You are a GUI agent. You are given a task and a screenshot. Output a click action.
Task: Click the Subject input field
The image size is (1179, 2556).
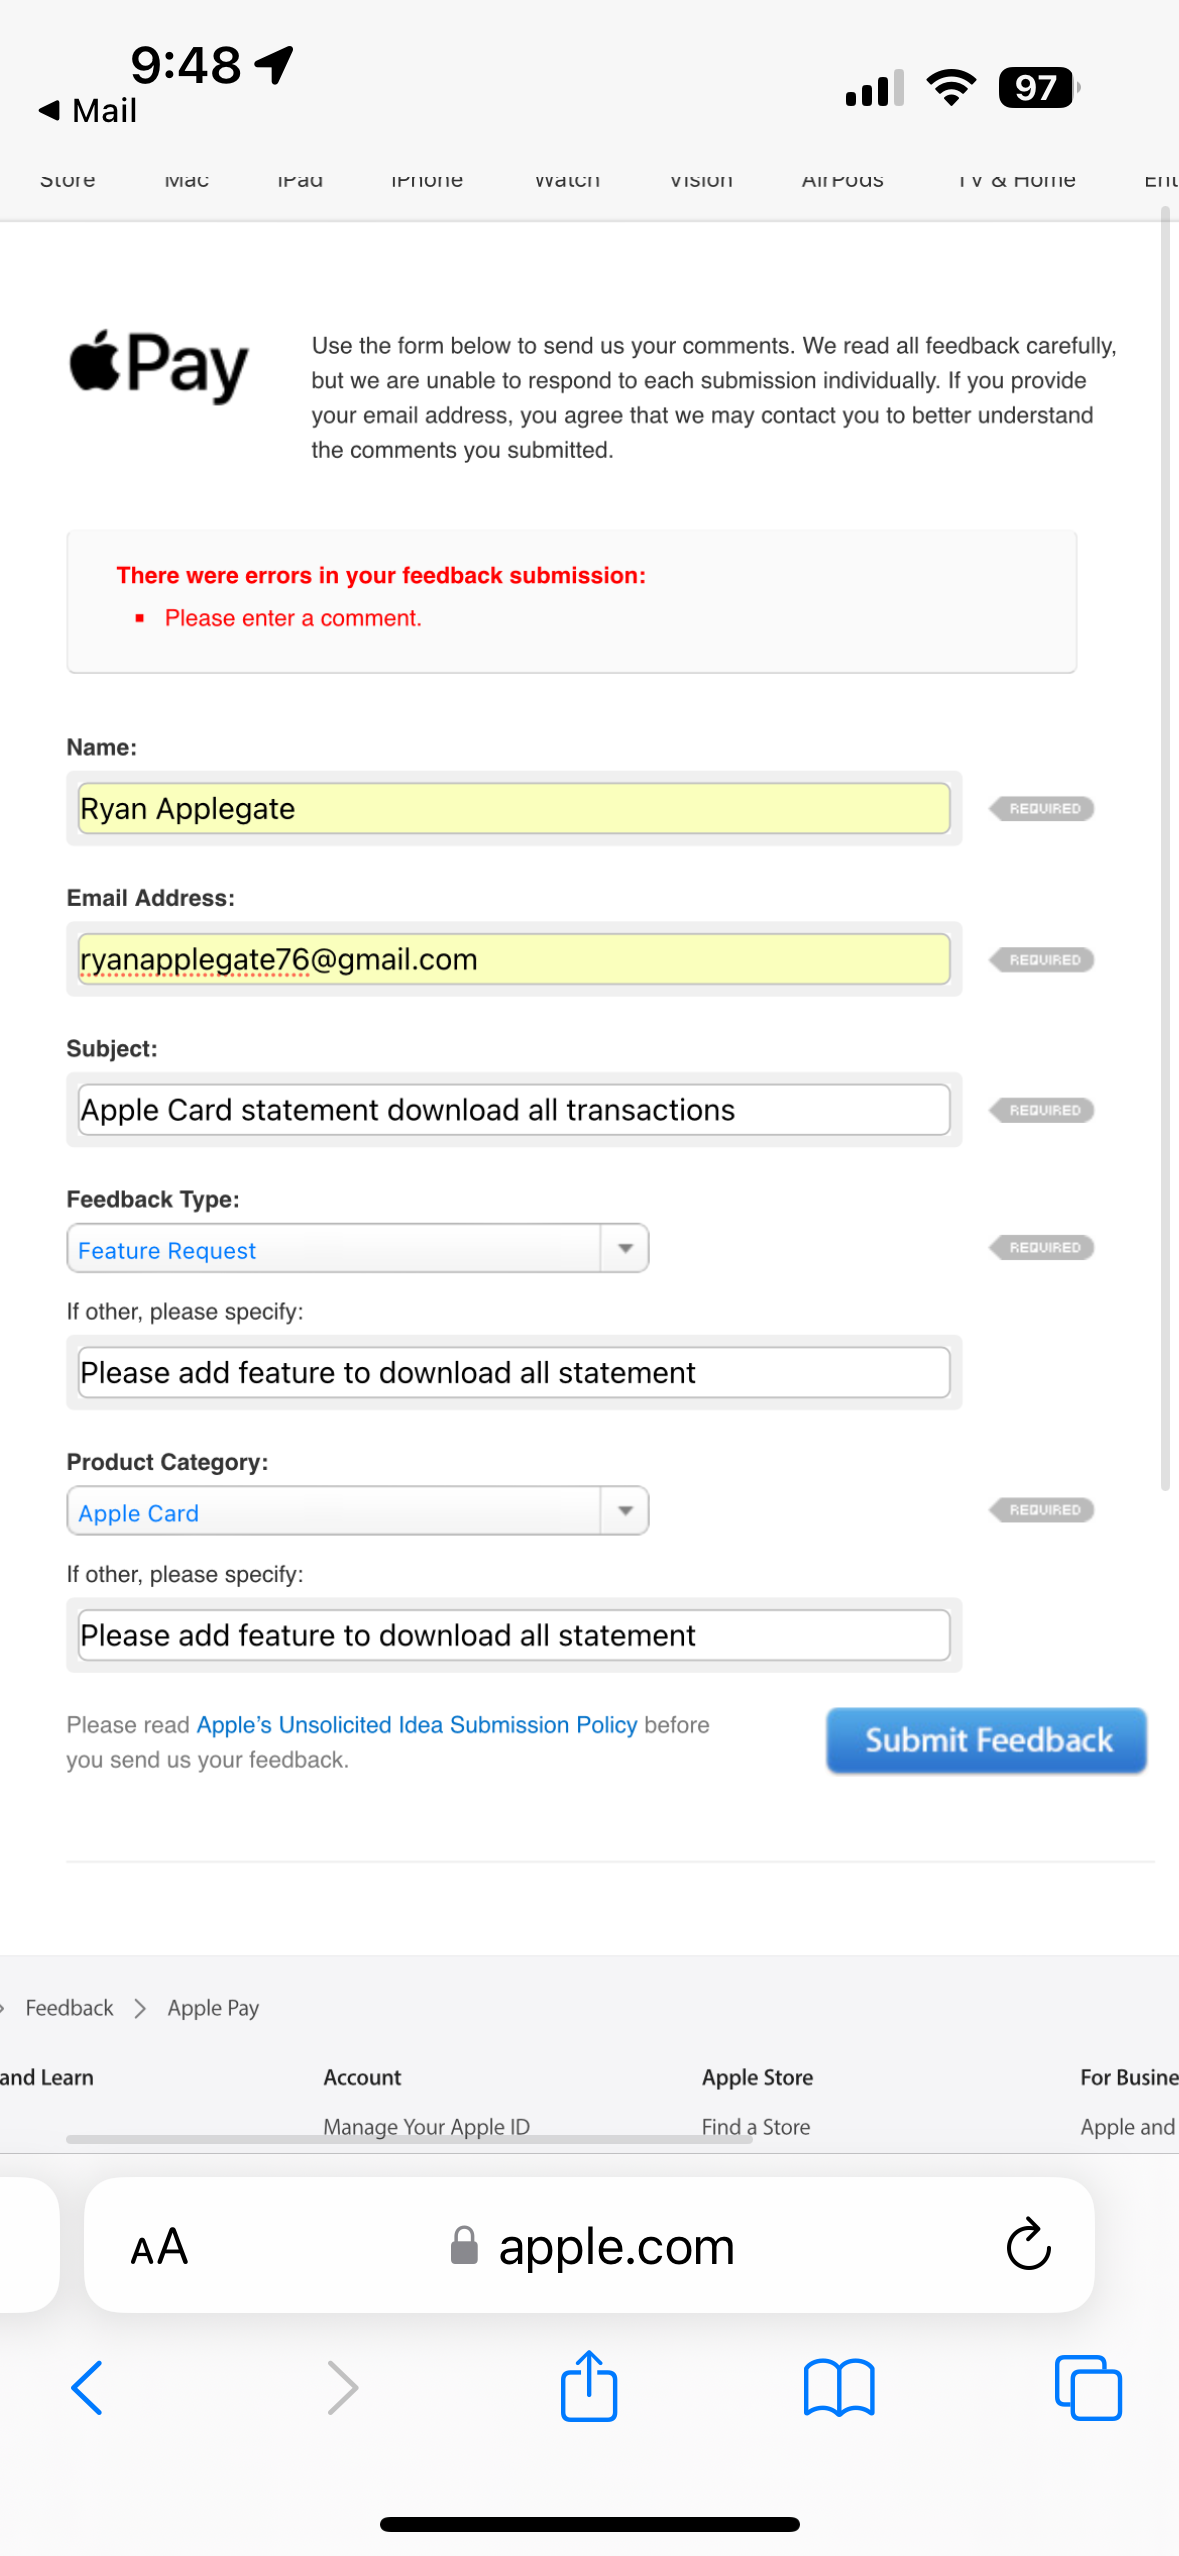[513, 1109]
